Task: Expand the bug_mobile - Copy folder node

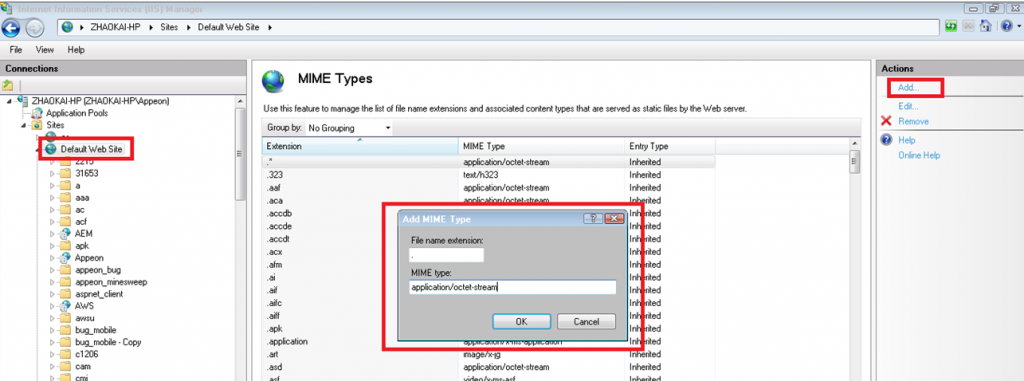Action: pyautogui.click(x=52, y=342)
